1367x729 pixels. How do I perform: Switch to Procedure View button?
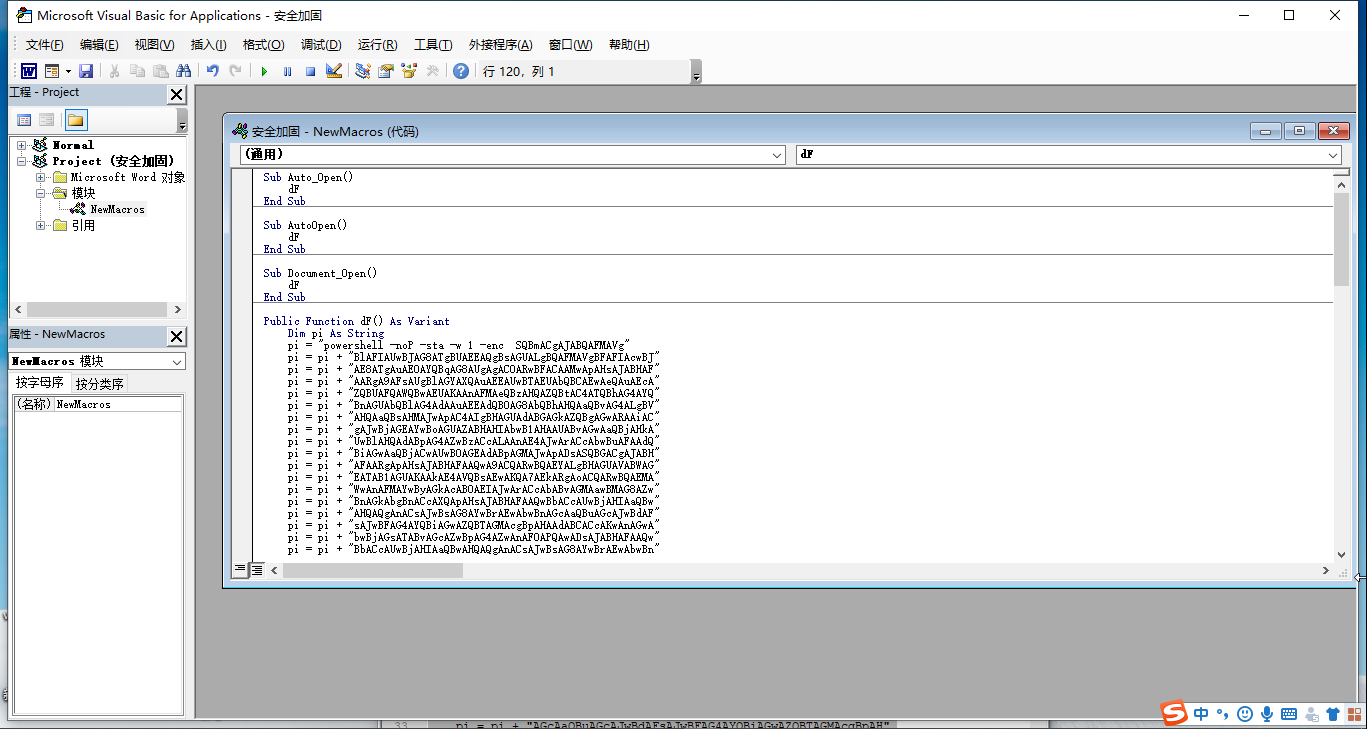(x=240, y=569)
